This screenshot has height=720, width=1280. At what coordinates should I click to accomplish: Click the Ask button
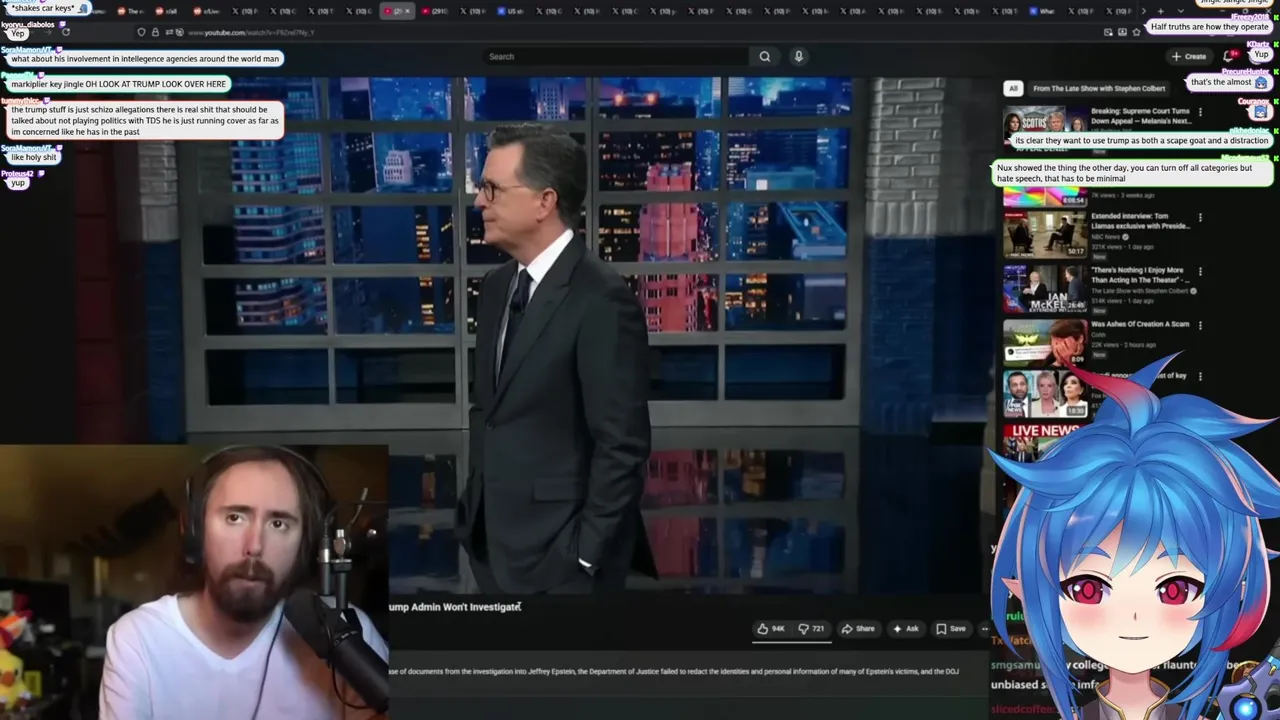[x=905, y=629]
